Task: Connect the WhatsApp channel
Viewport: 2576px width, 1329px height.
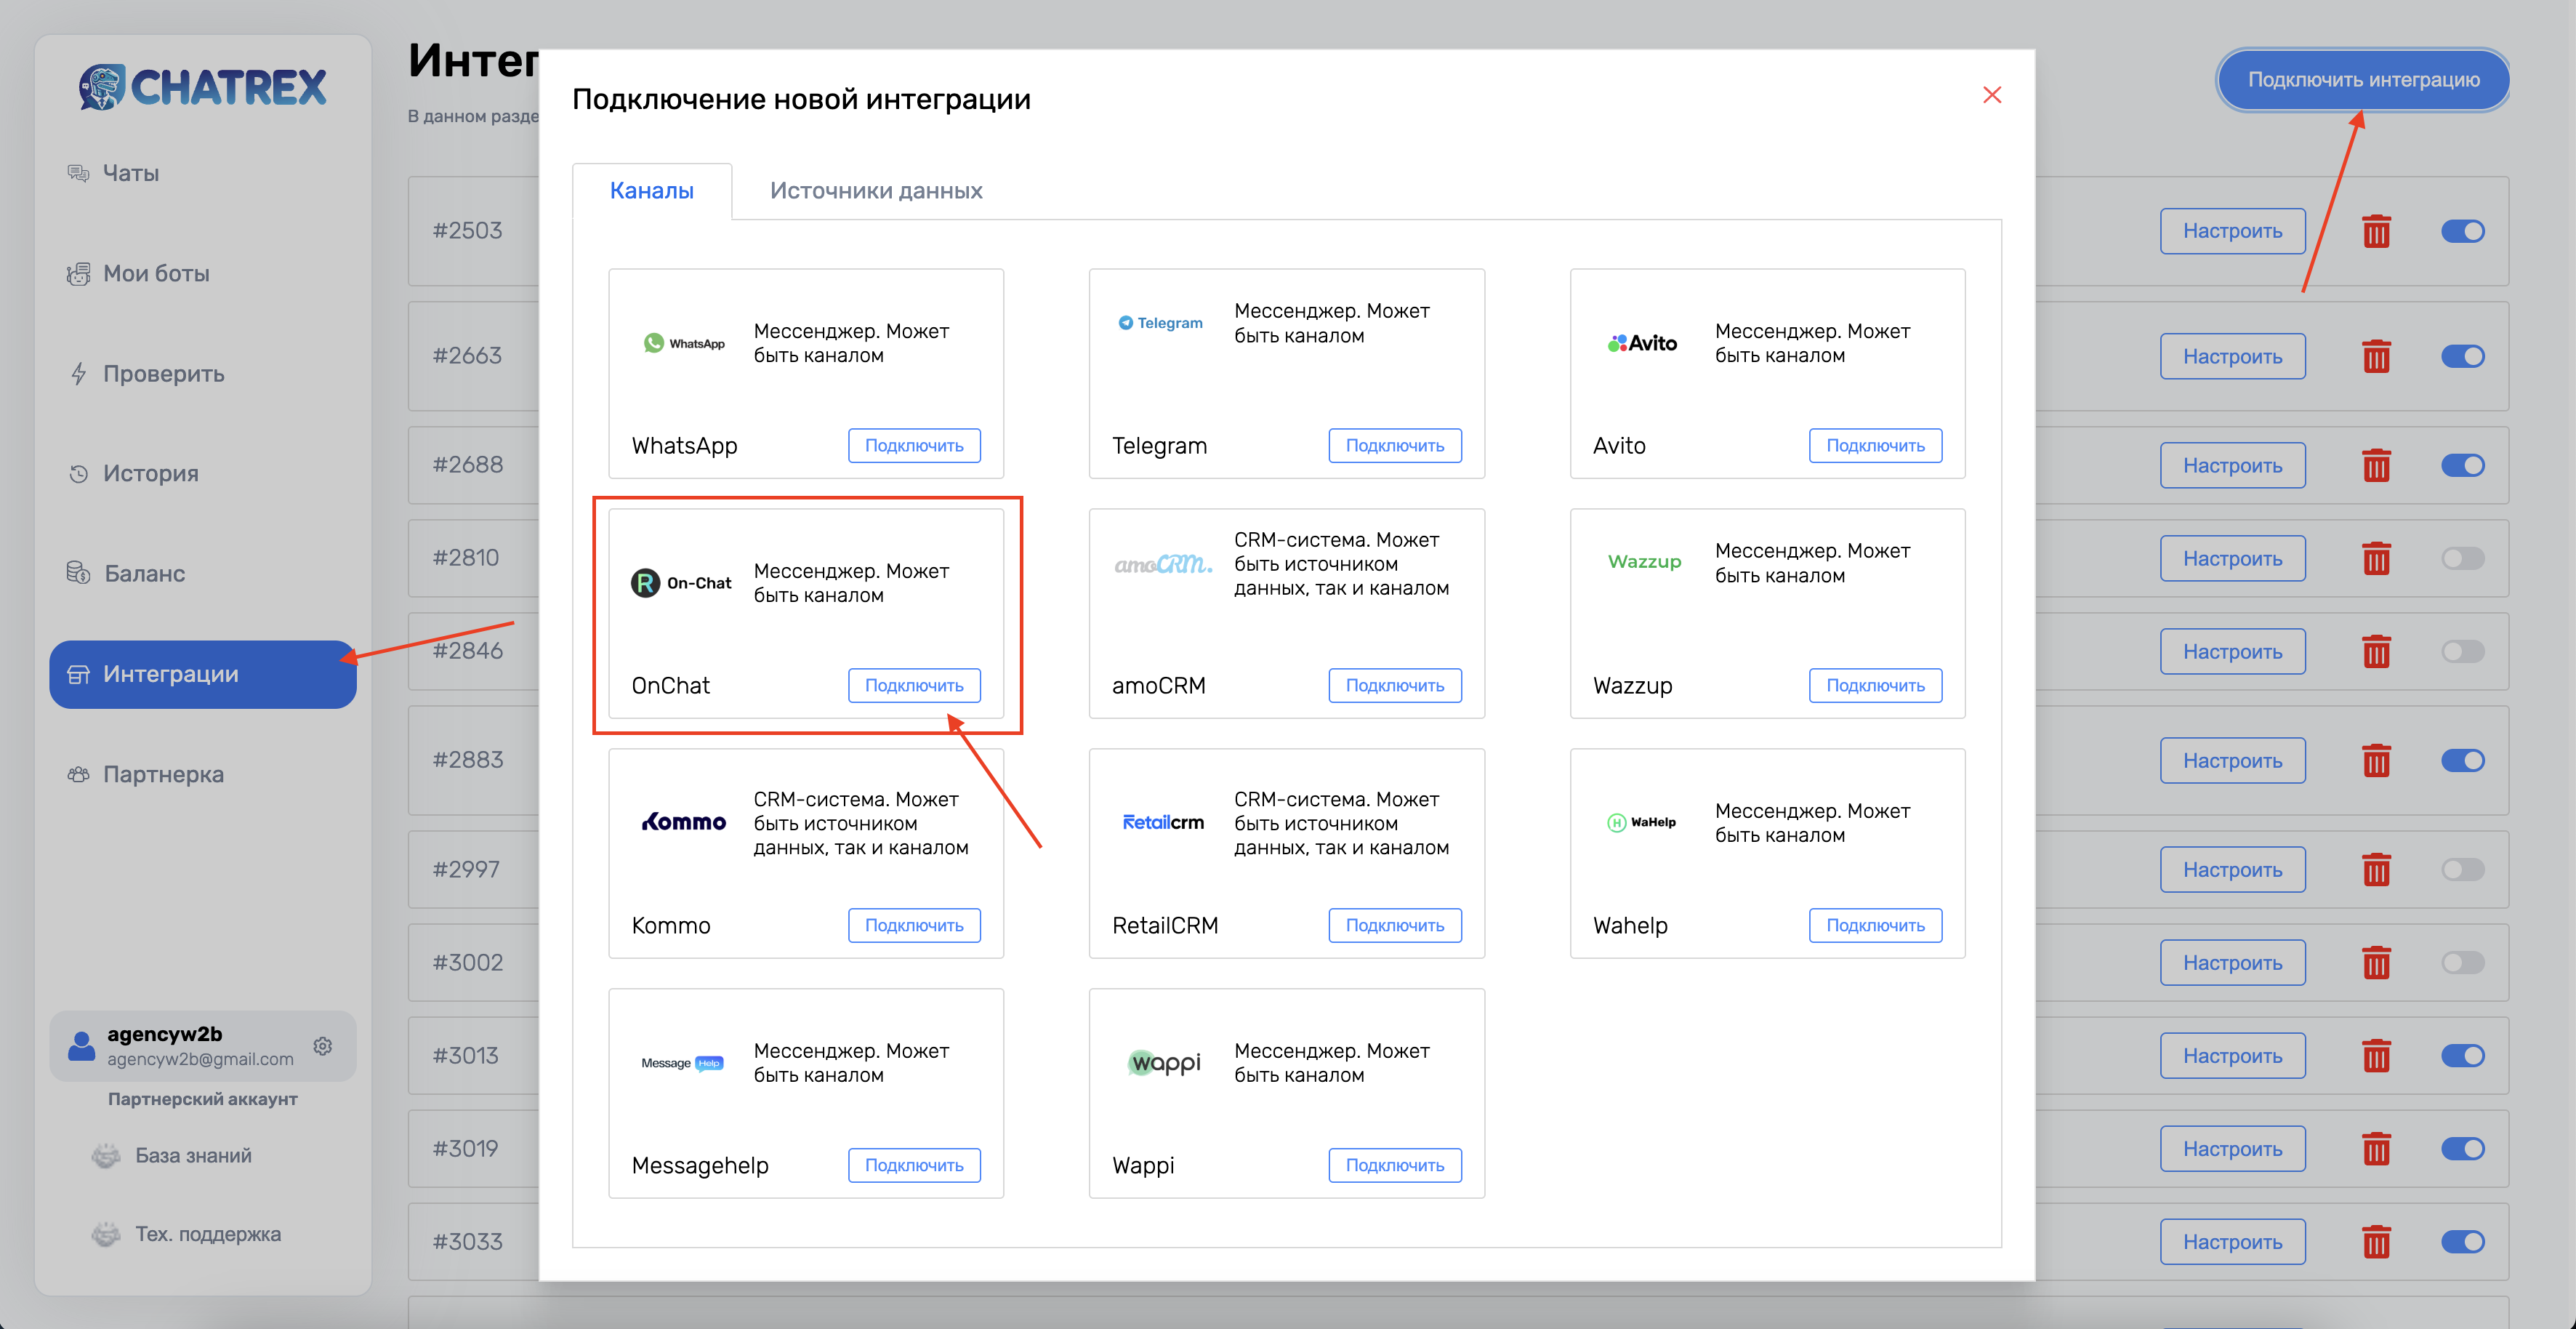Action: (x=914, y=446)
